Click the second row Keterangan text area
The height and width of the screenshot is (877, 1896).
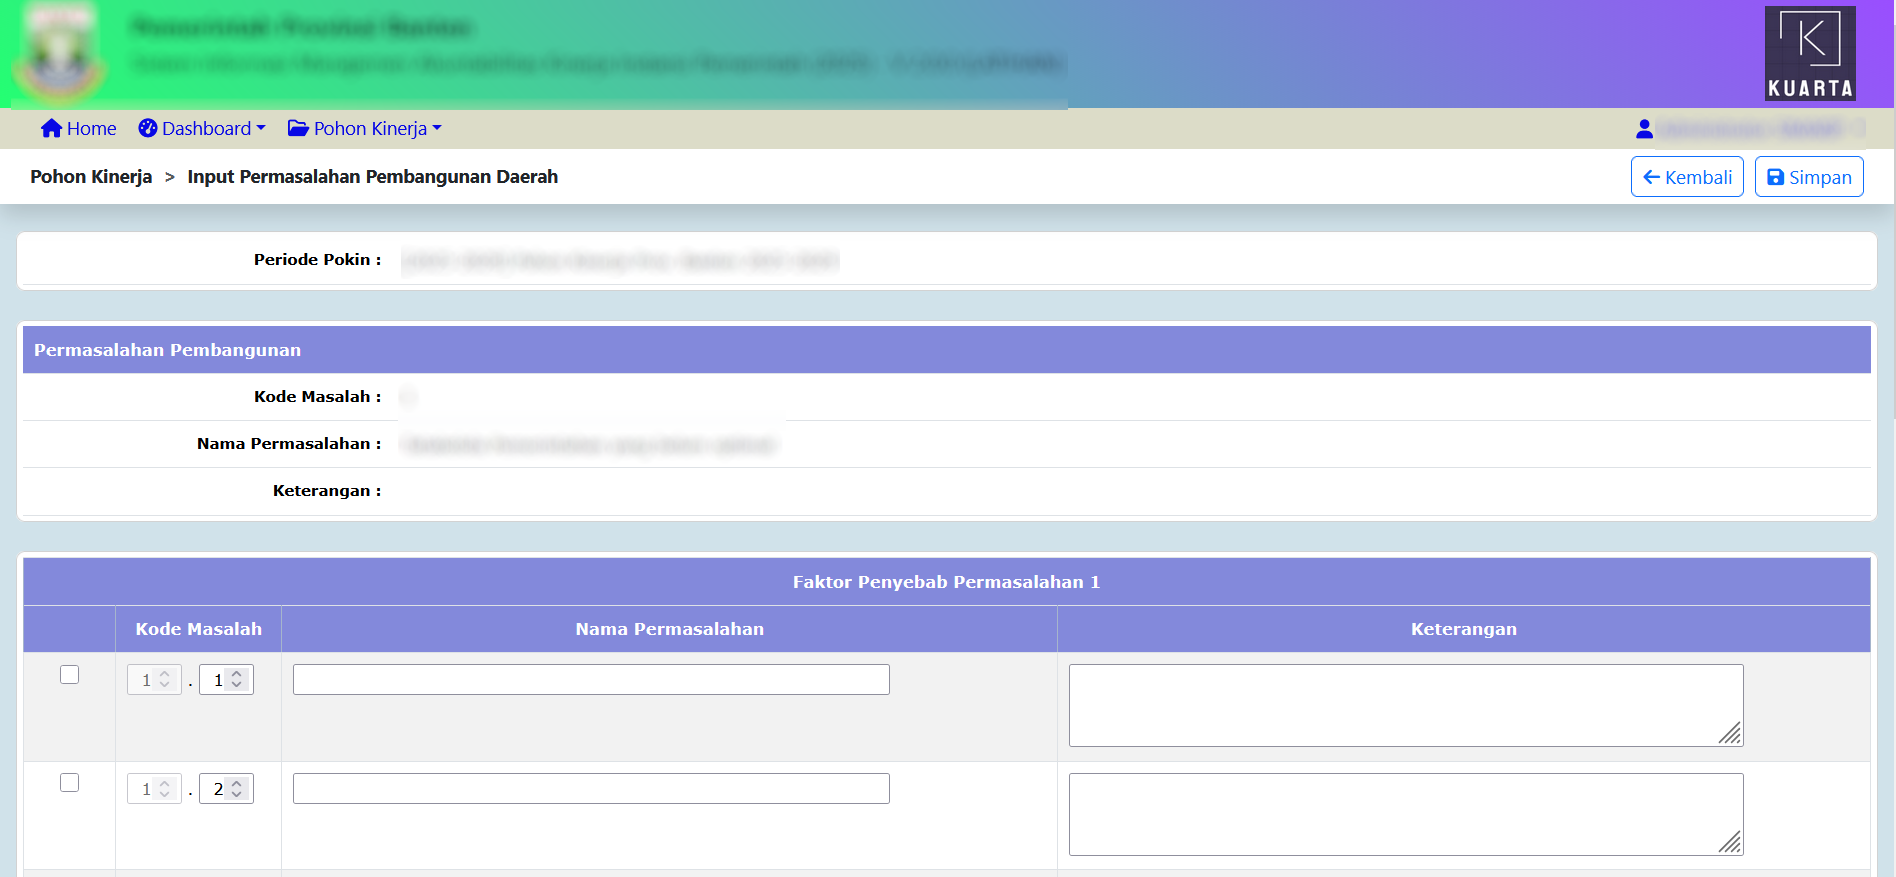click(x=1405, y=814)
